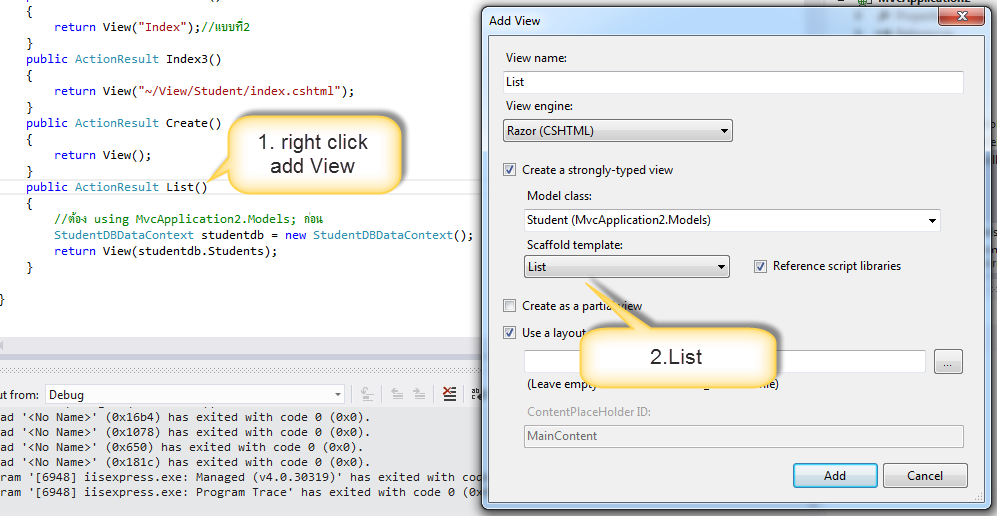Disable Reference script libraries checkbox

tap(761, 266)
